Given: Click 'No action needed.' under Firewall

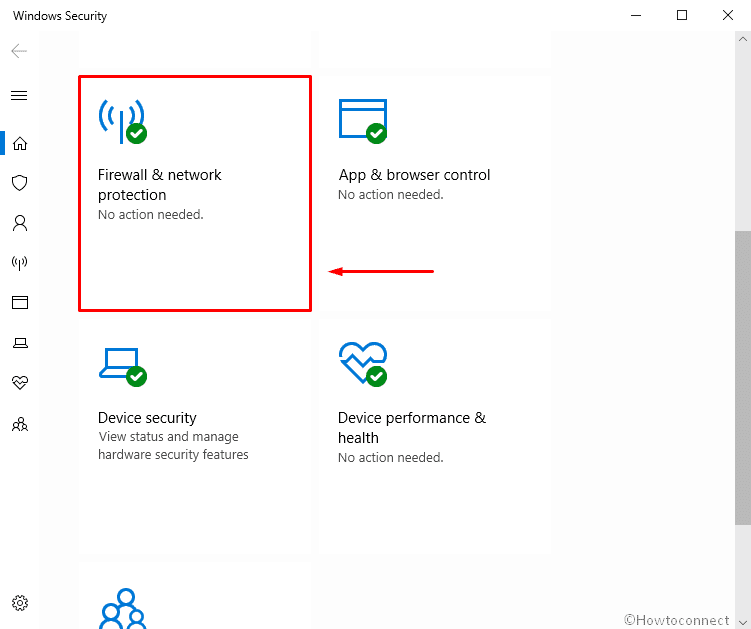Looking at the screenshot, I should tap(150, 215).
